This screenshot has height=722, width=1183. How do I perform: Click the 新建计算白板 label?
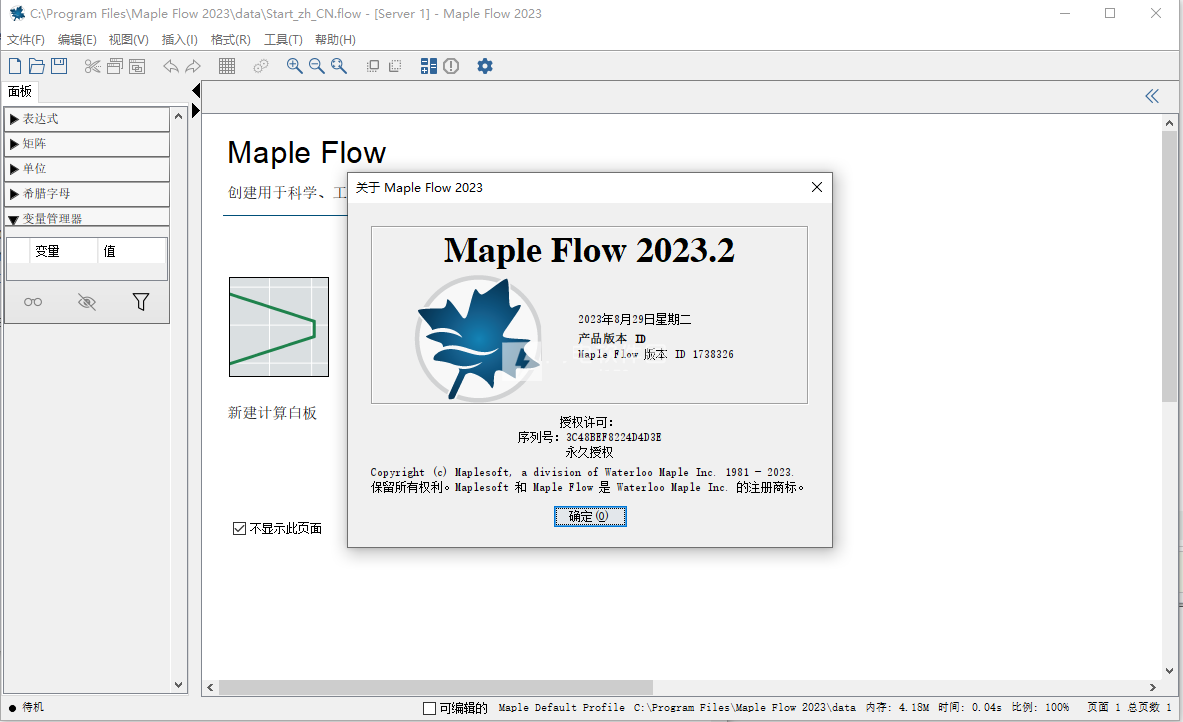click(x=272, y=413)
